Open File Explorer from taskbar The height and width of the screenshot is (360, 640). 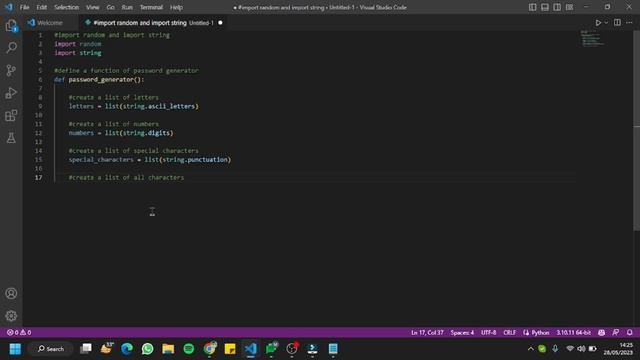[168, 349]
